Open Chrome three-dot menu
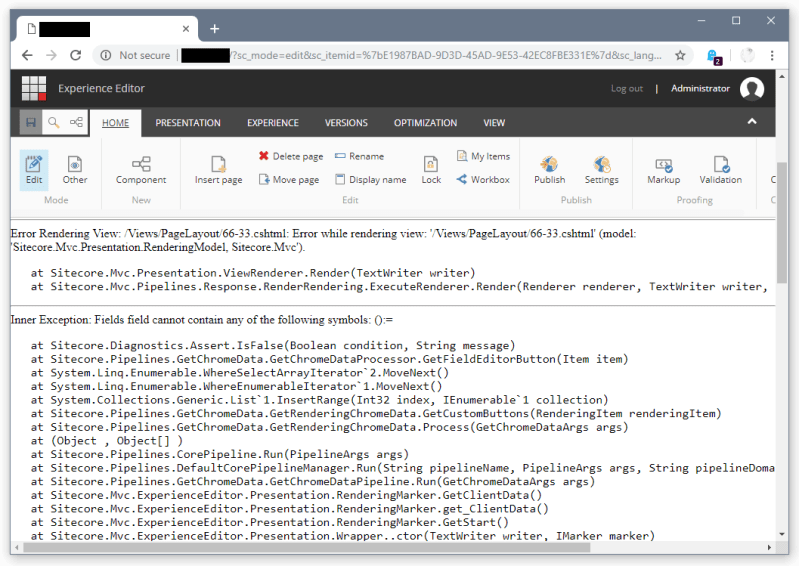Image resolution: width=799 pixels, height=566 pixels. click(772, 56)
